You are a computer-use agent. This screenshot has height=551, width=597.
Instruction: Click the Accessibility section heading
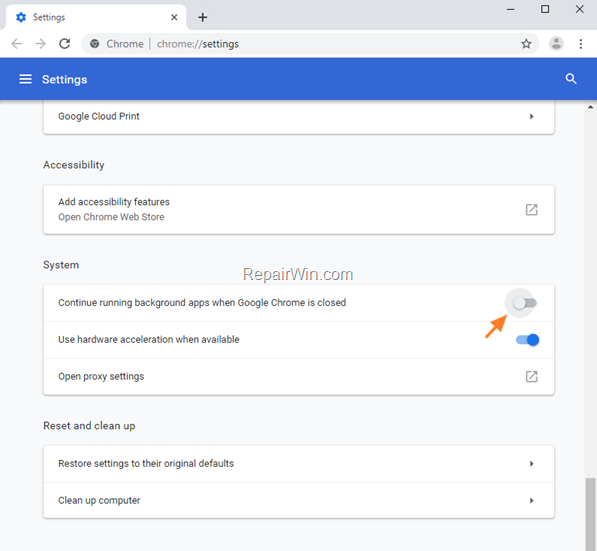[x=73, y=165]
